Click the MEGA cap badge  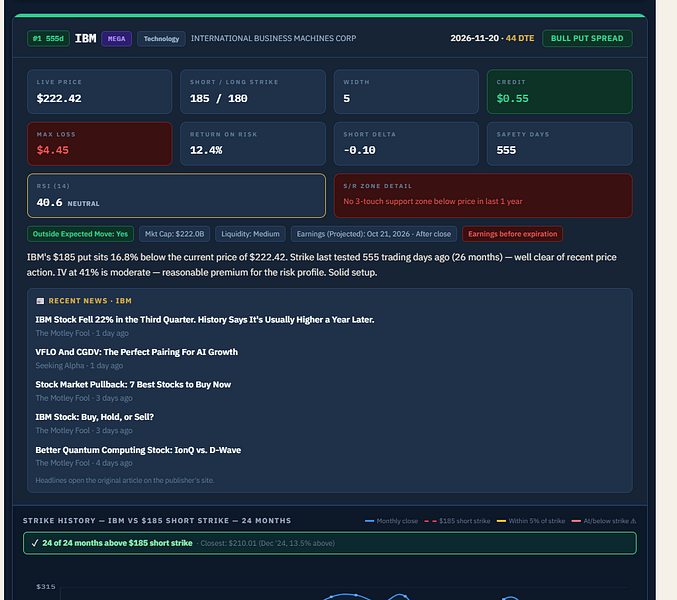pyautogui.click(x=117, y=38)
